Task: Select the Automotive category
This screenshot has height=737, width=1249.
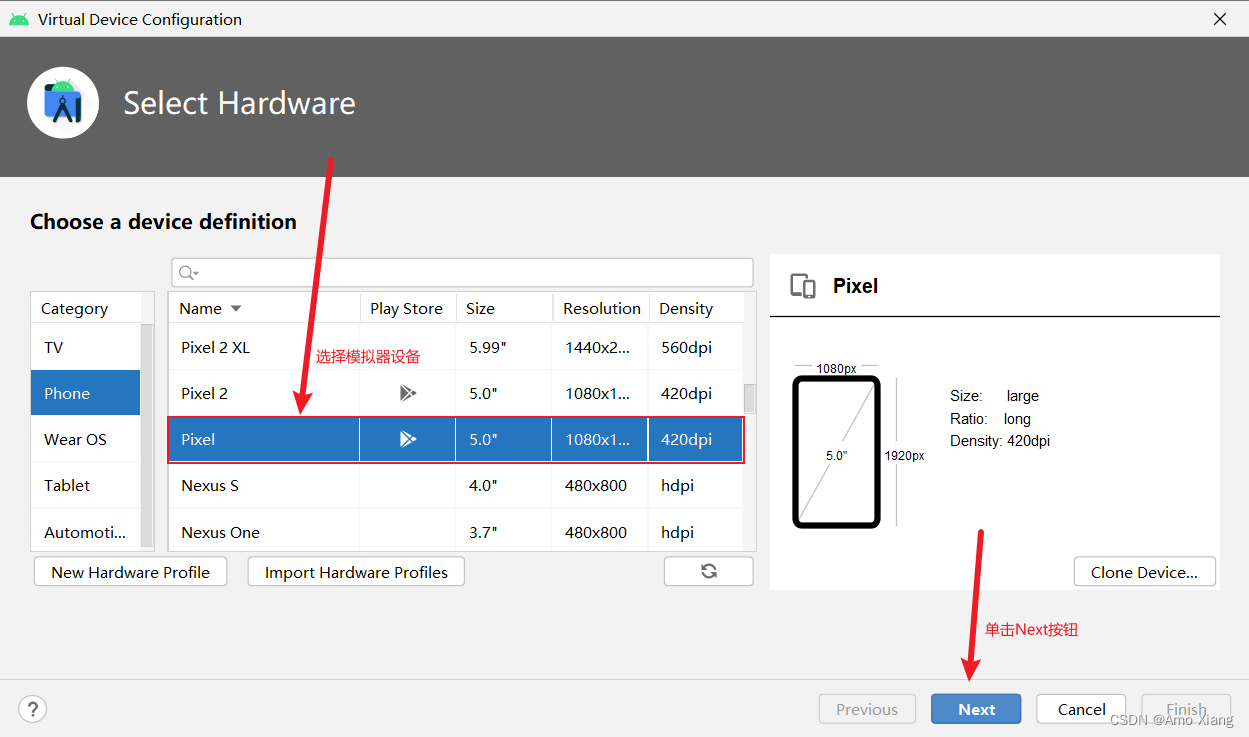Action: pos(86,531)
